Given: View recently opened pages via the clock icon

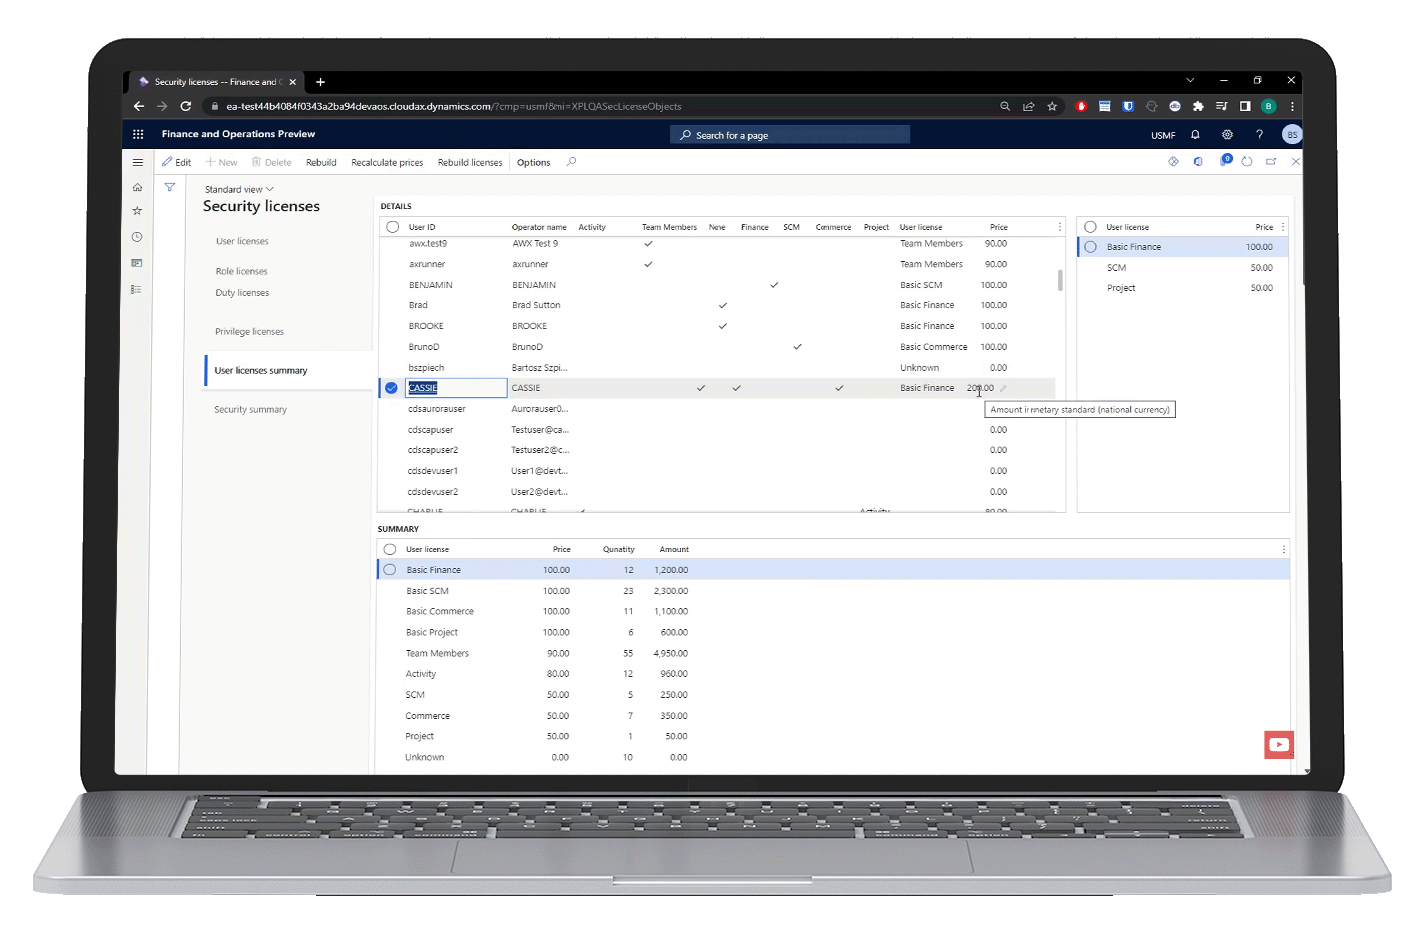Looking at the screenshot, I should pyautogui.click(x=137, y=237).
